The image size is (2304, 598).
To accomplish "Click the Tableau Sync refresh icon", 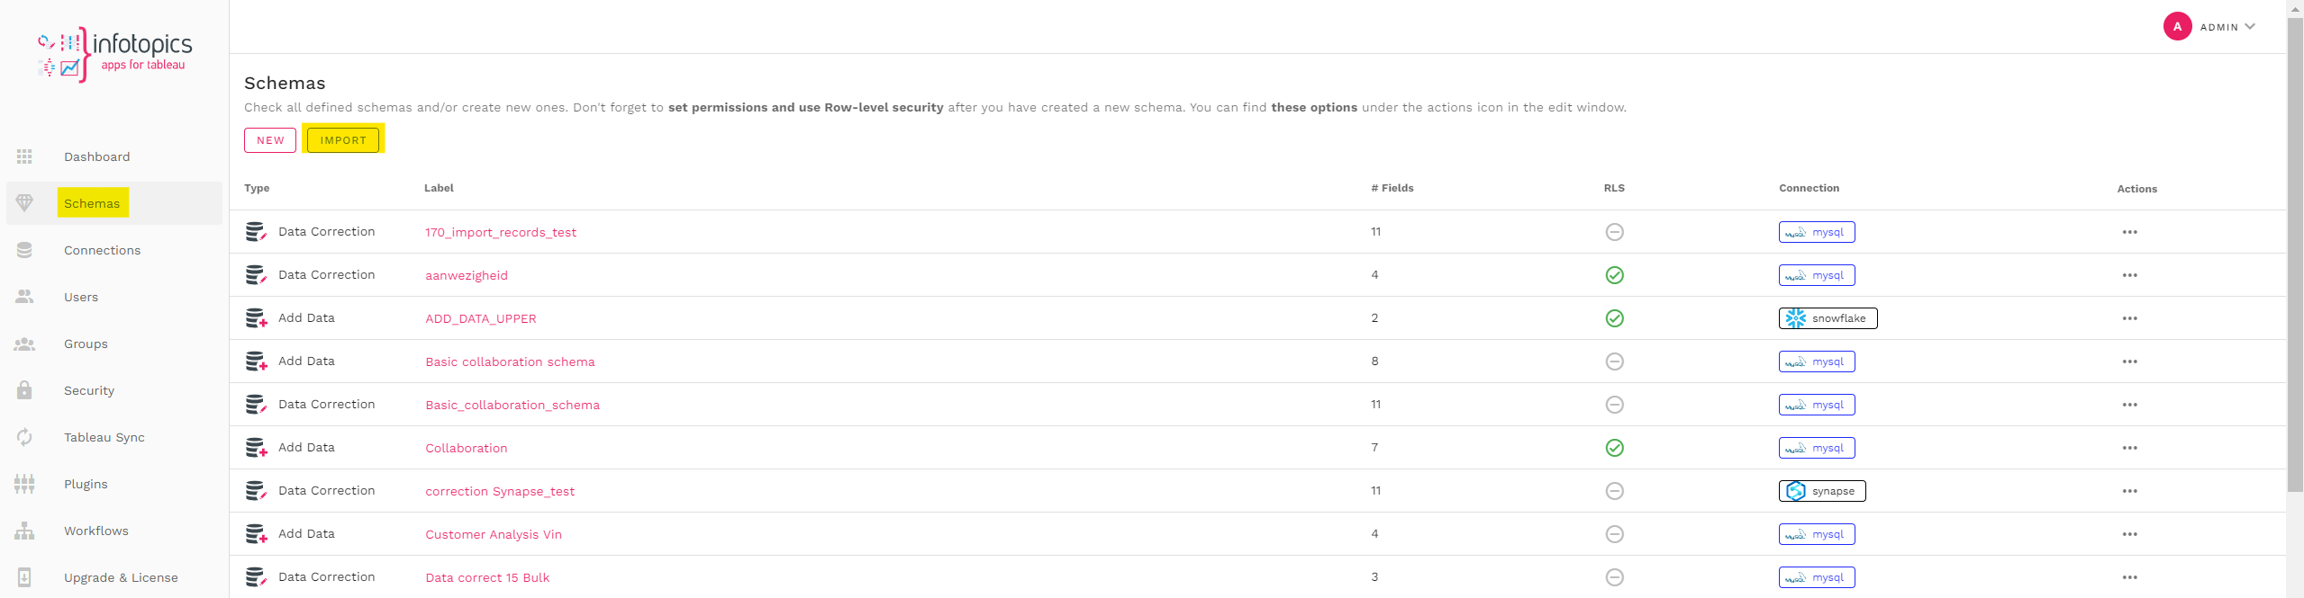I will (24, 437).
